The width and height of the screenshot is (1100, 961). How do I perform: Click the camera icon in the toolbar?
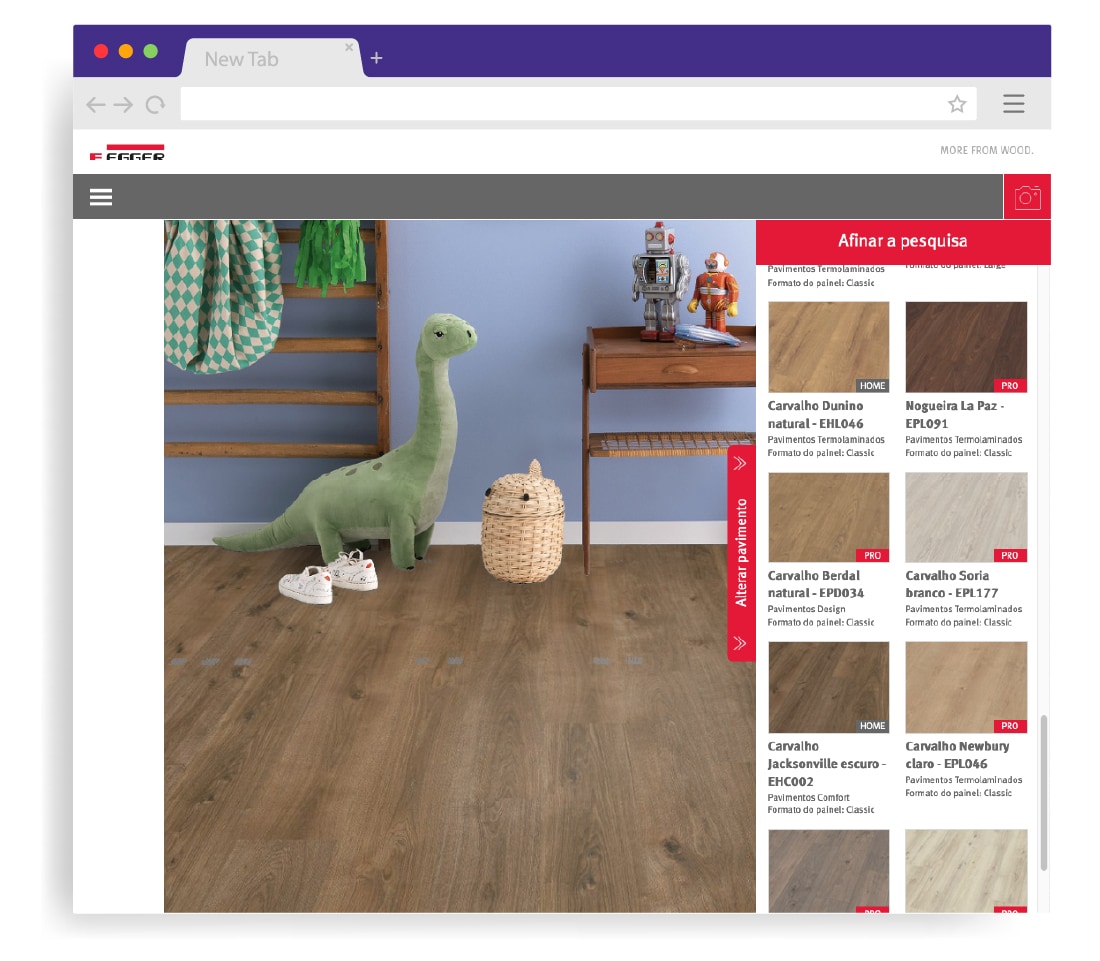[x=1027, y=197]
